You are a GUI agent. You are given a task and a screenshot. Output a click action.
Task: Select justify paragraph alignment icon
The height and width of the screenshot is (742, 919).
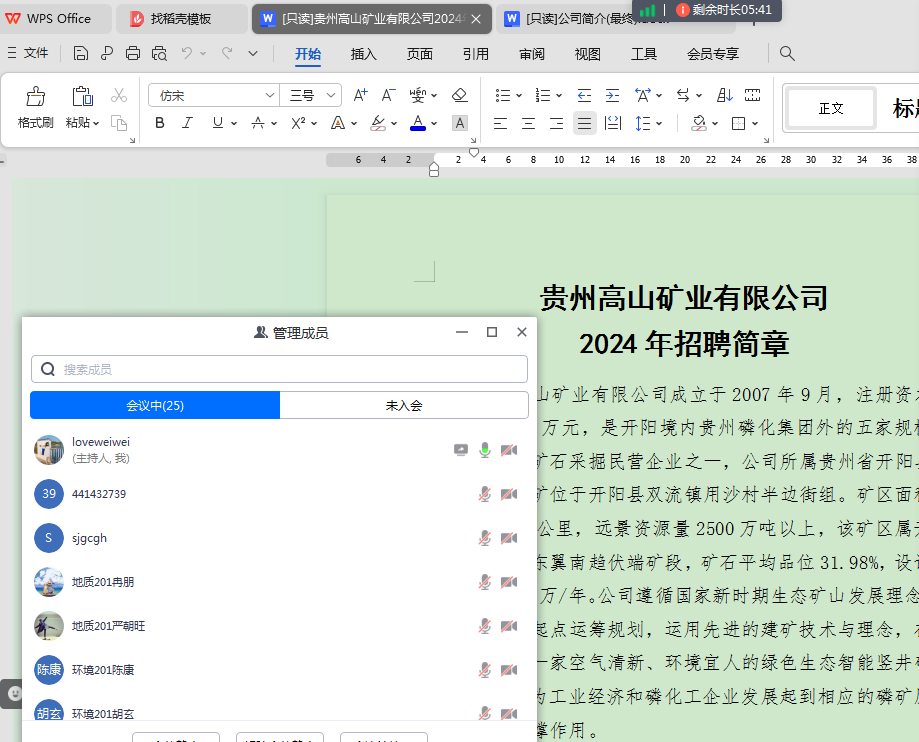pos(584,123)
